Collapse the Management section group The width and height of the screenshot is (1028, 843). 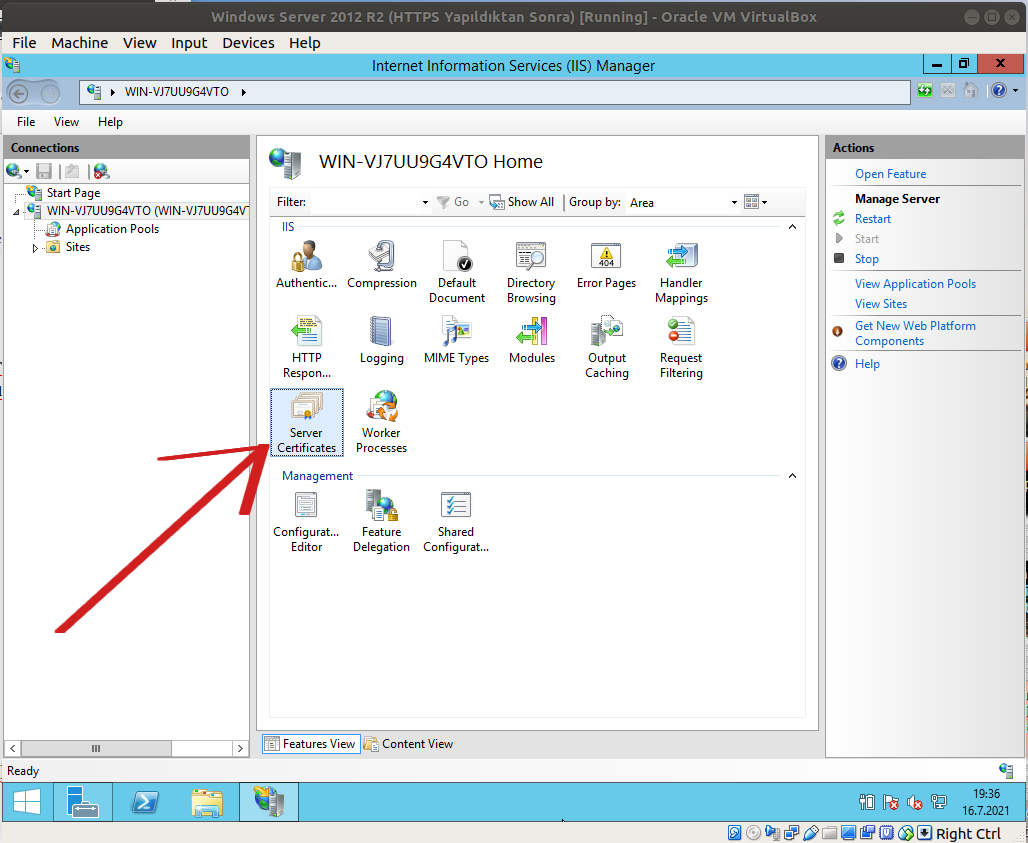tap(792, 476)
